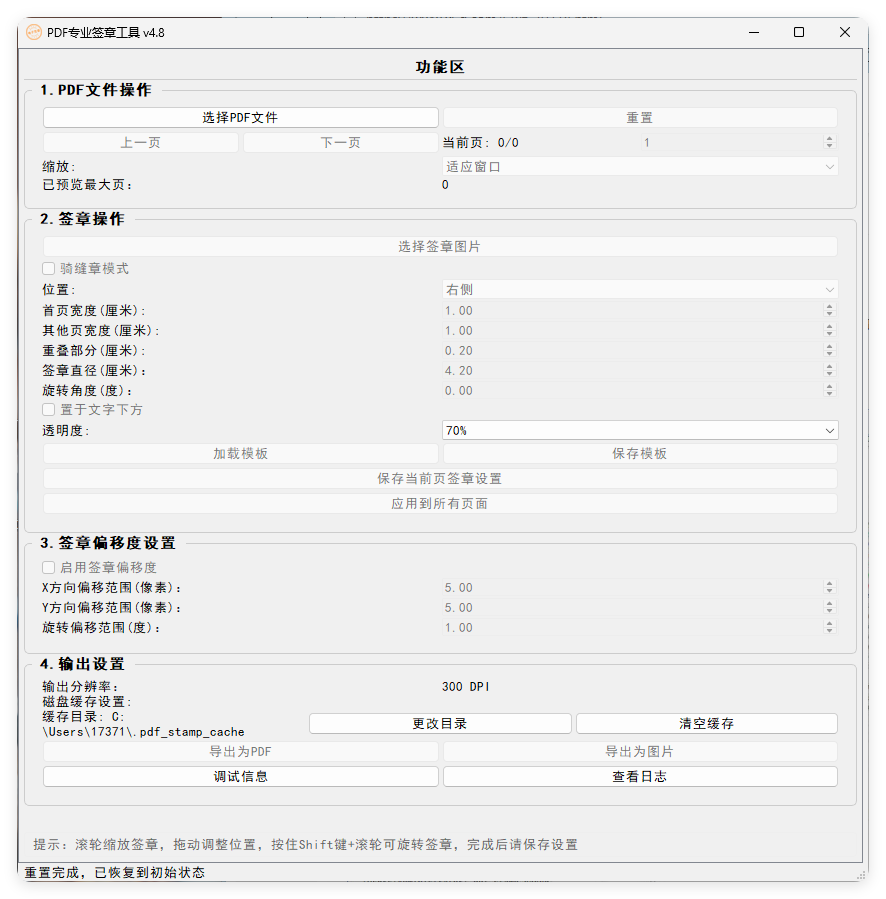Toggle 置于文字下方 option
Viewport: 886px width, 899px height.
pyautogui.click(x=48, y=409)
